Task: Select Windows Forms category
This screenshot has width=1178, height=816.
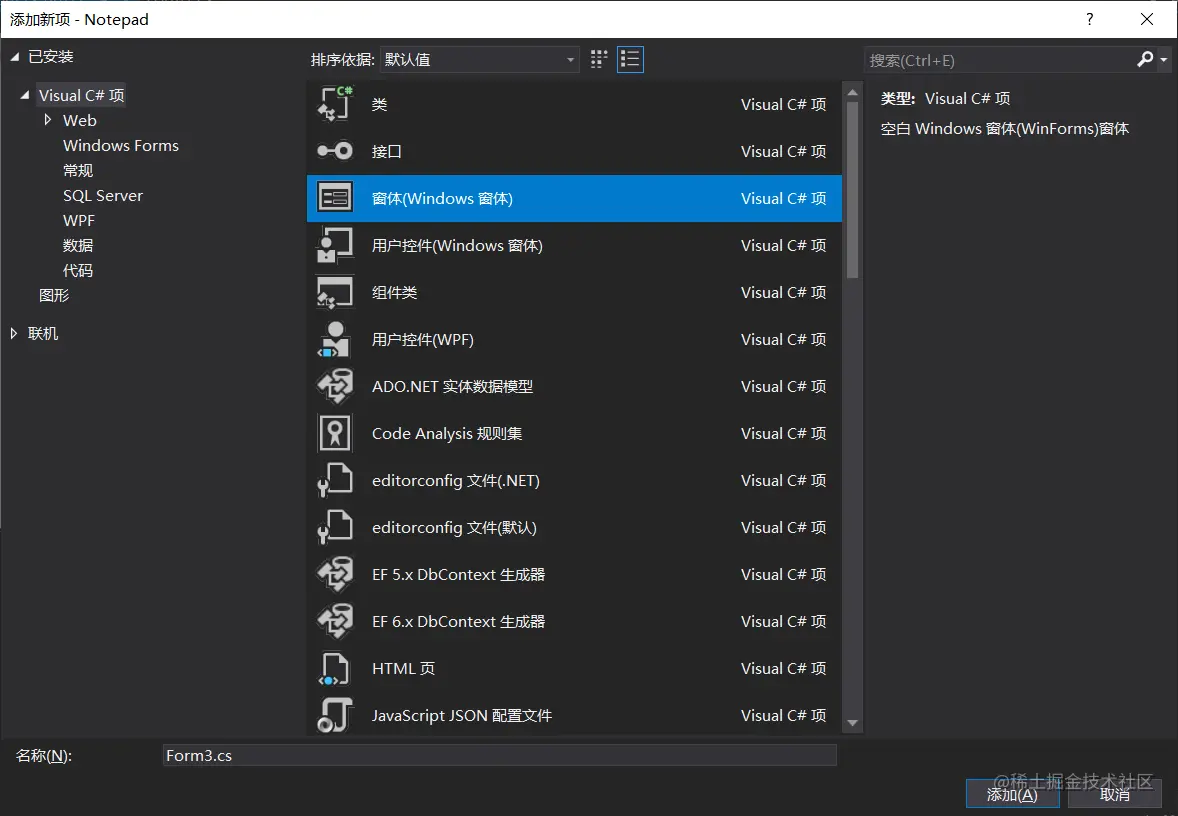Action: [x=121, y=146]
